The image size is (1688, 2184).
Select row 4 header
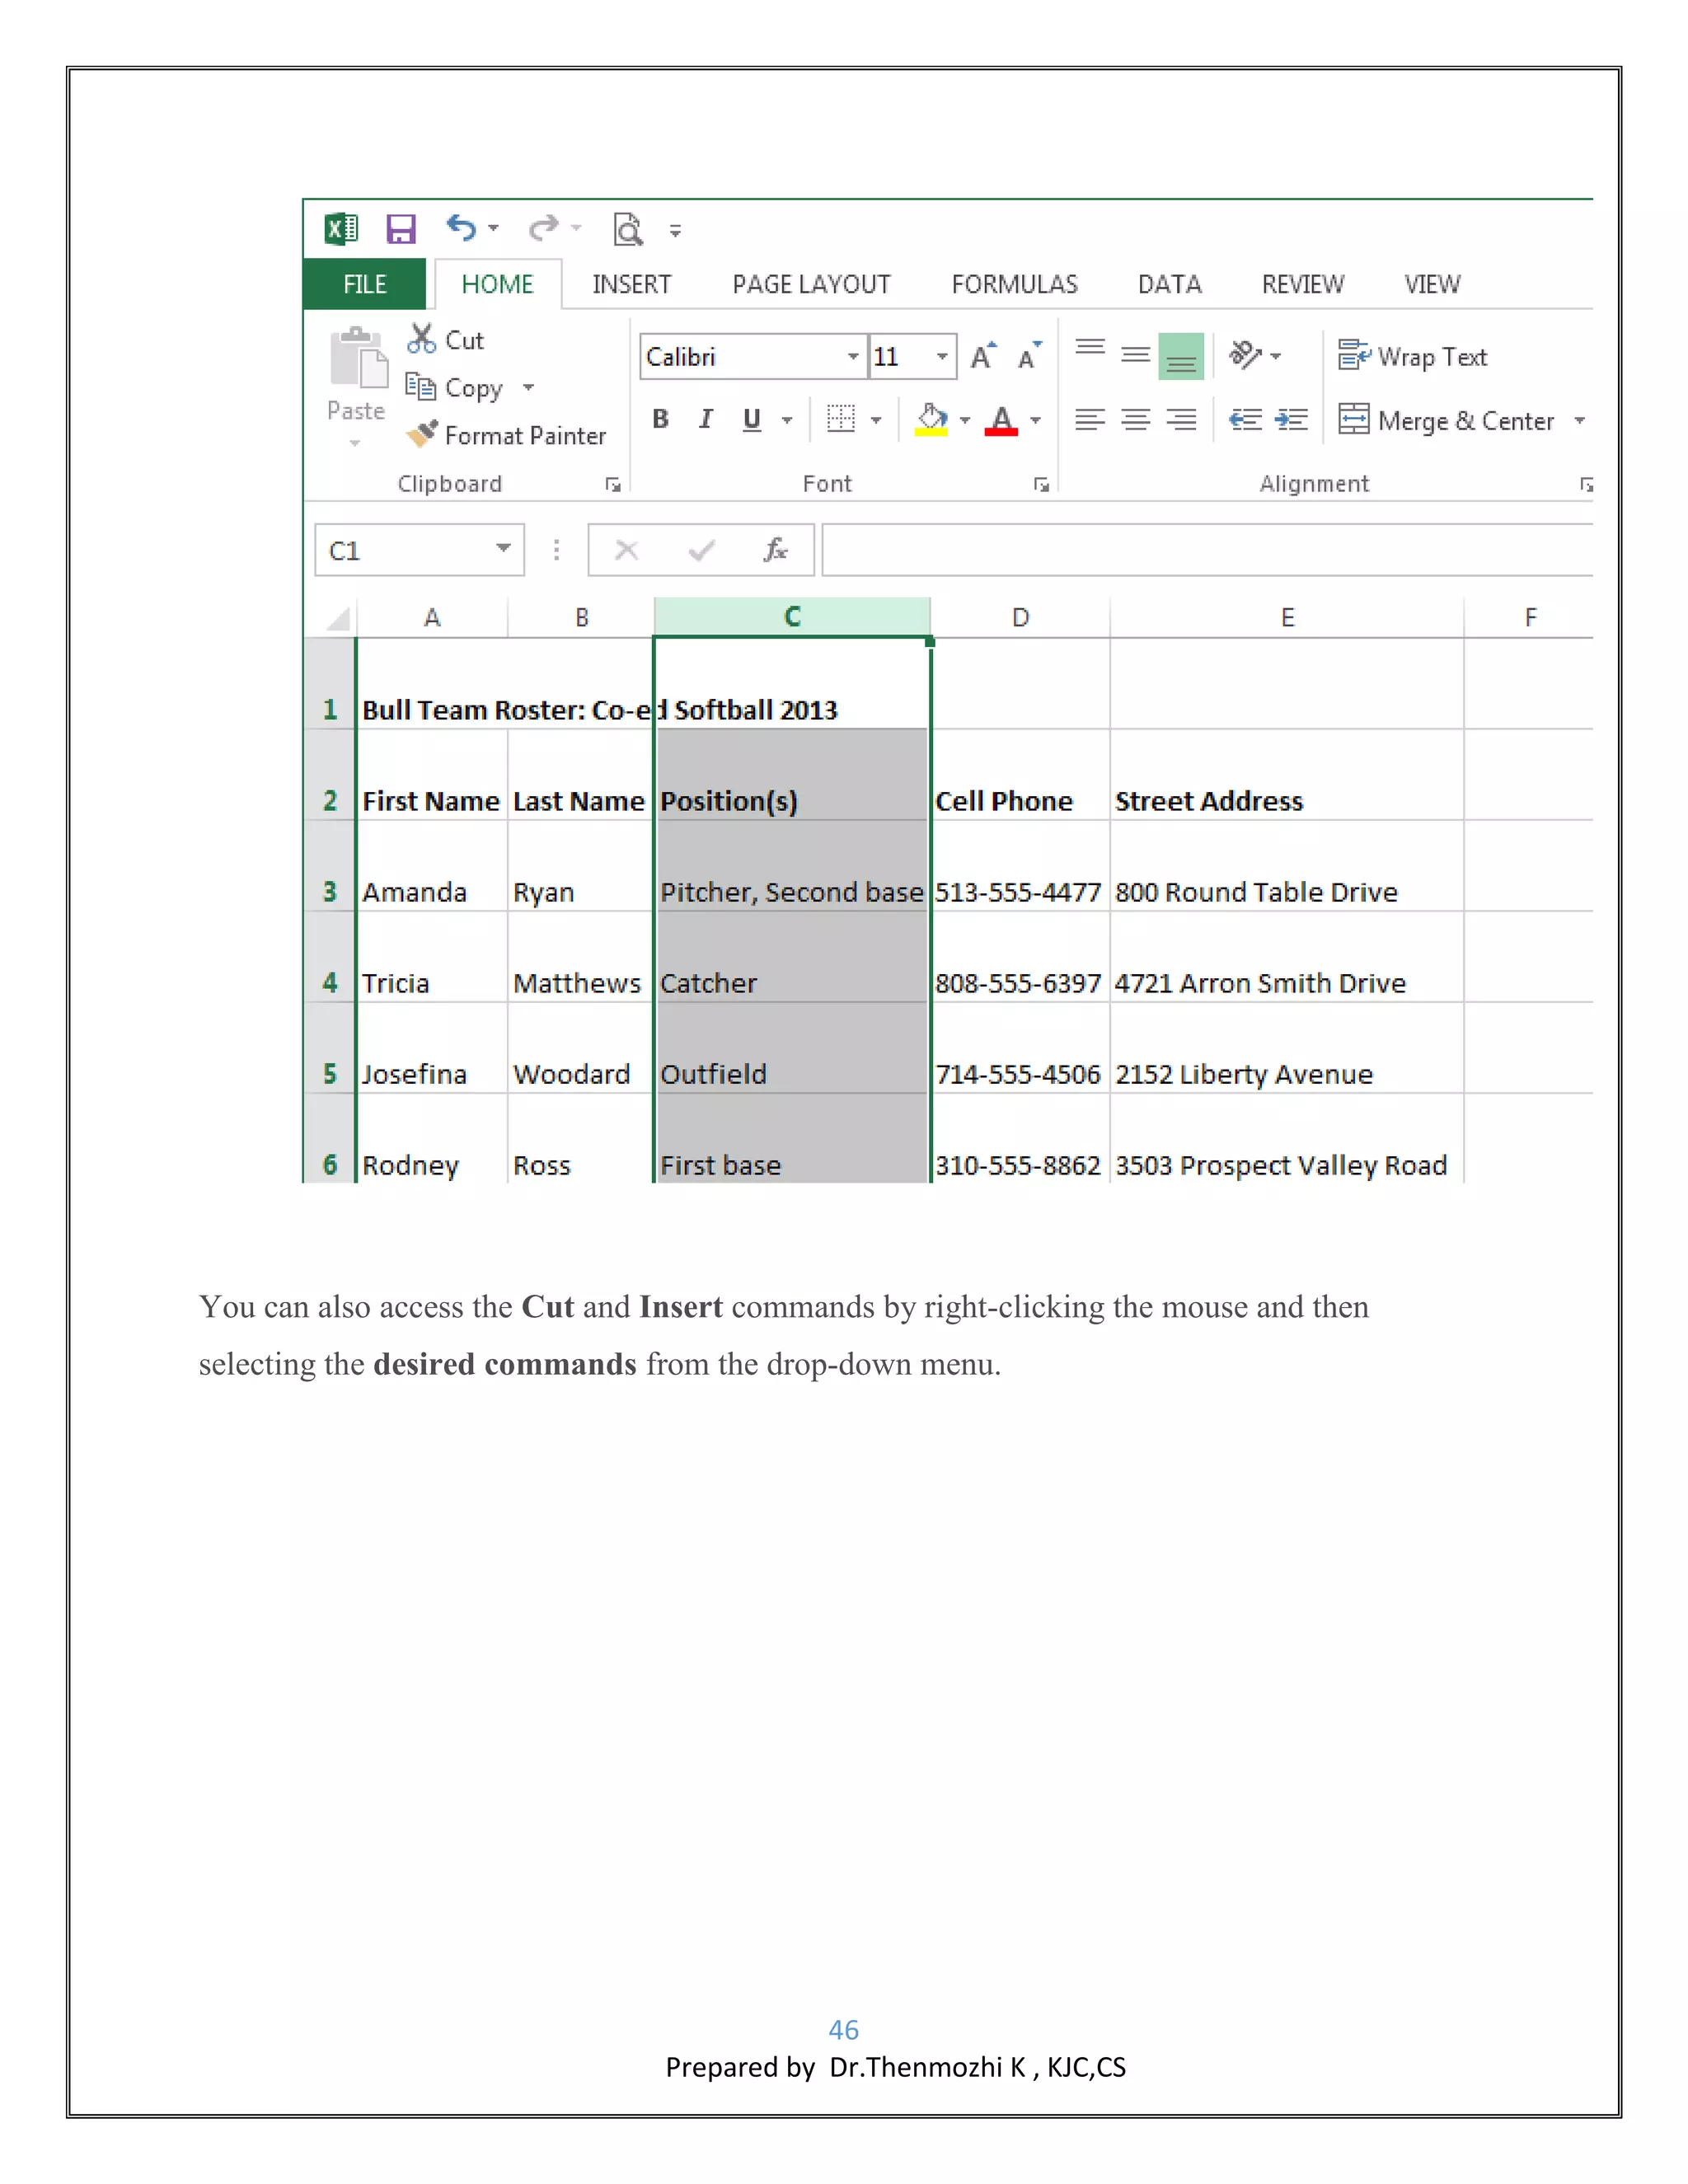(x=330, y=957)
